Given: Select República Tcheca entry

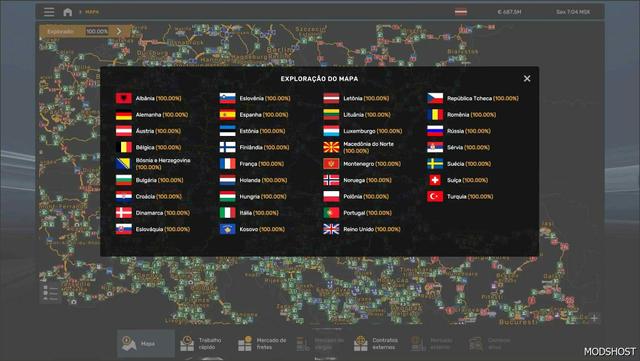Looking at the screenshot, I should click(x=473, y=98).
